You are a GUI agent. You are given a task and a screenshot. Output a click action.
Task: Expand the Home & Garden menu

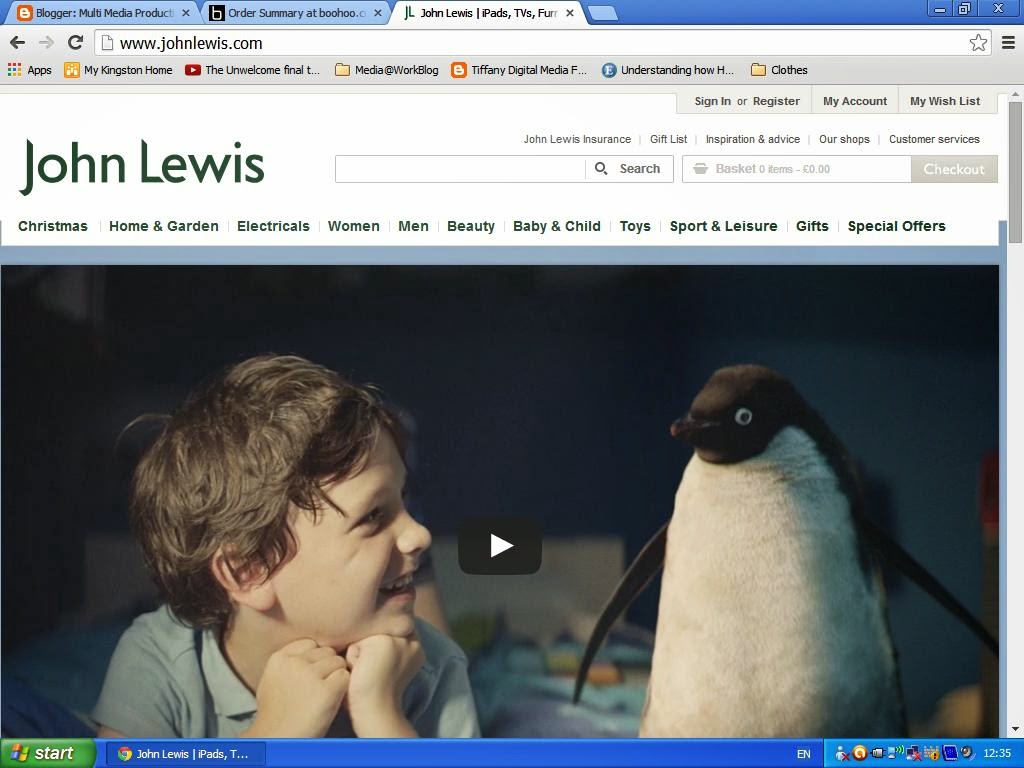[x=163, y=226]
